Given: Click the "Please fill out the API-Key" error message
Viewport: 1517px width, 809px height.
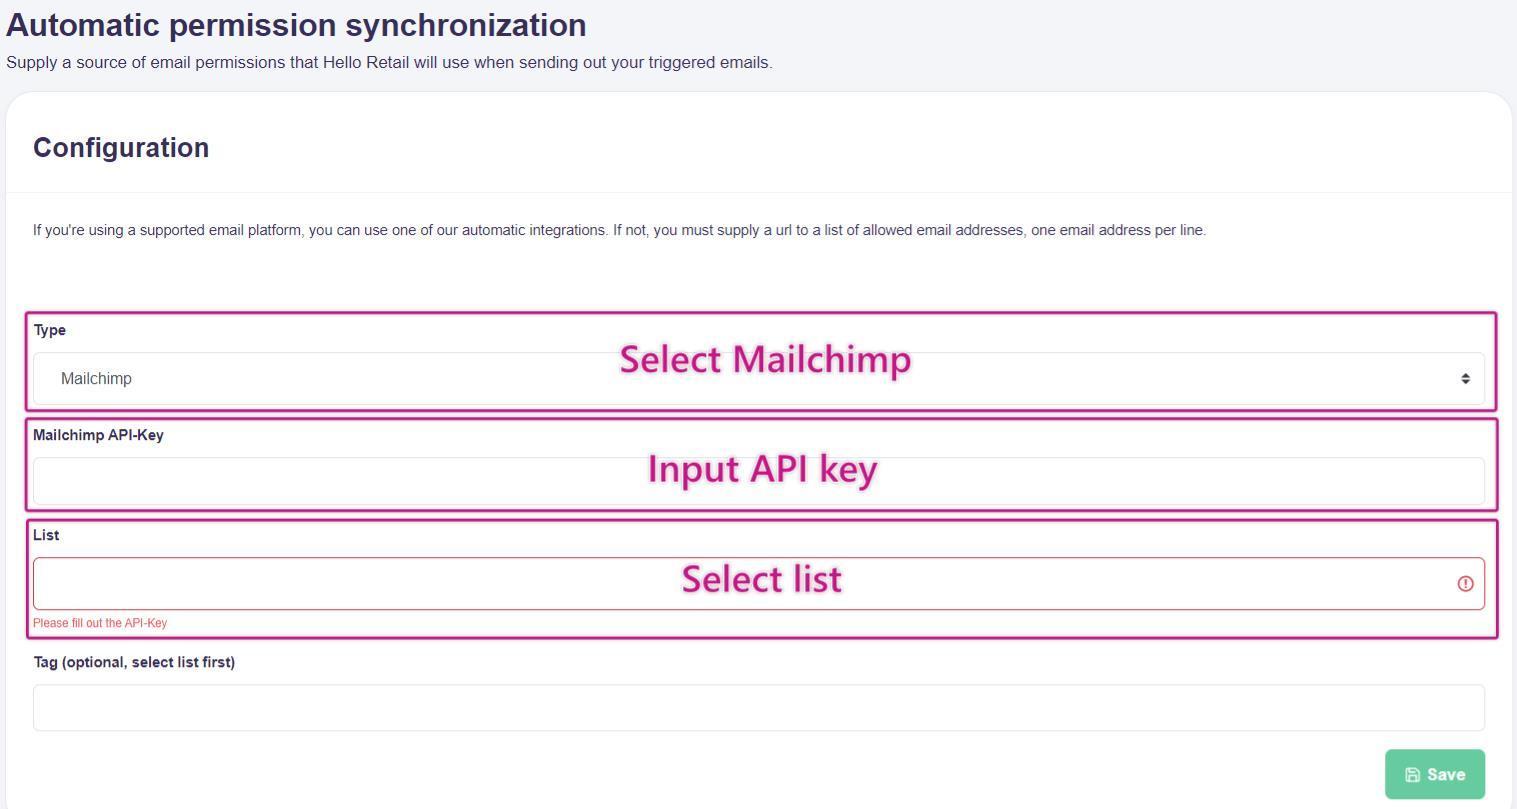Looking at the screenshot, I should 100,623.
